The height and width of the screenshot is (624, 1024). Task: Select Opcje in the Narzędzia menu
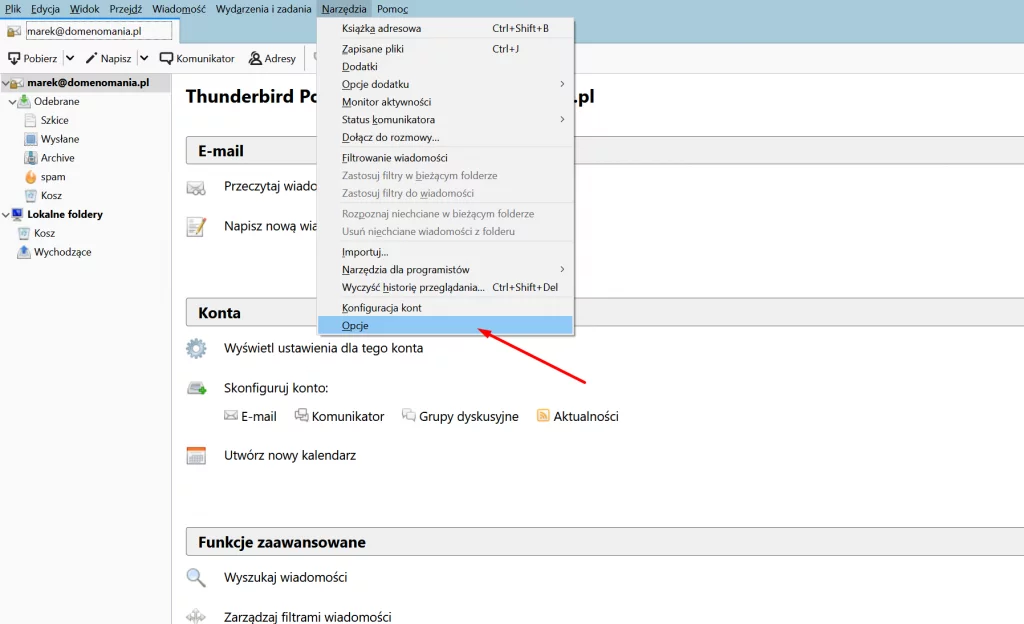click(445, 326)
